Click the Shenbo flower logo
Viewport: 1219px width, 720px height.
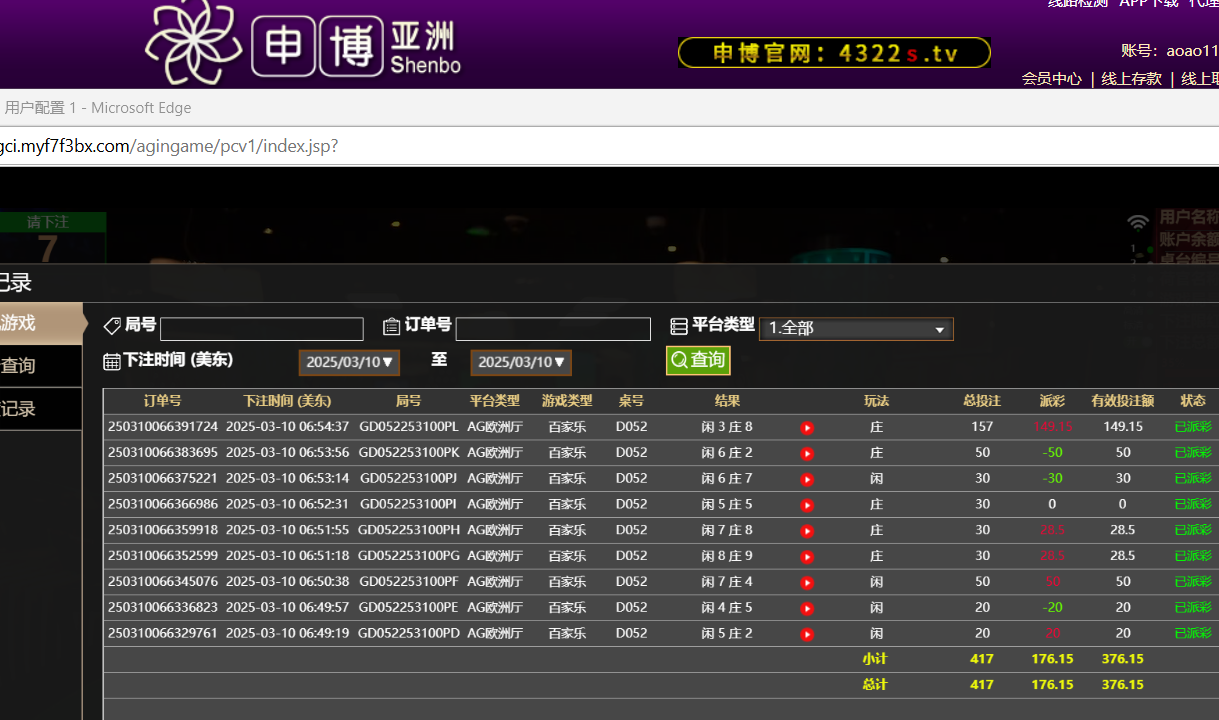(x=193, y=42)
